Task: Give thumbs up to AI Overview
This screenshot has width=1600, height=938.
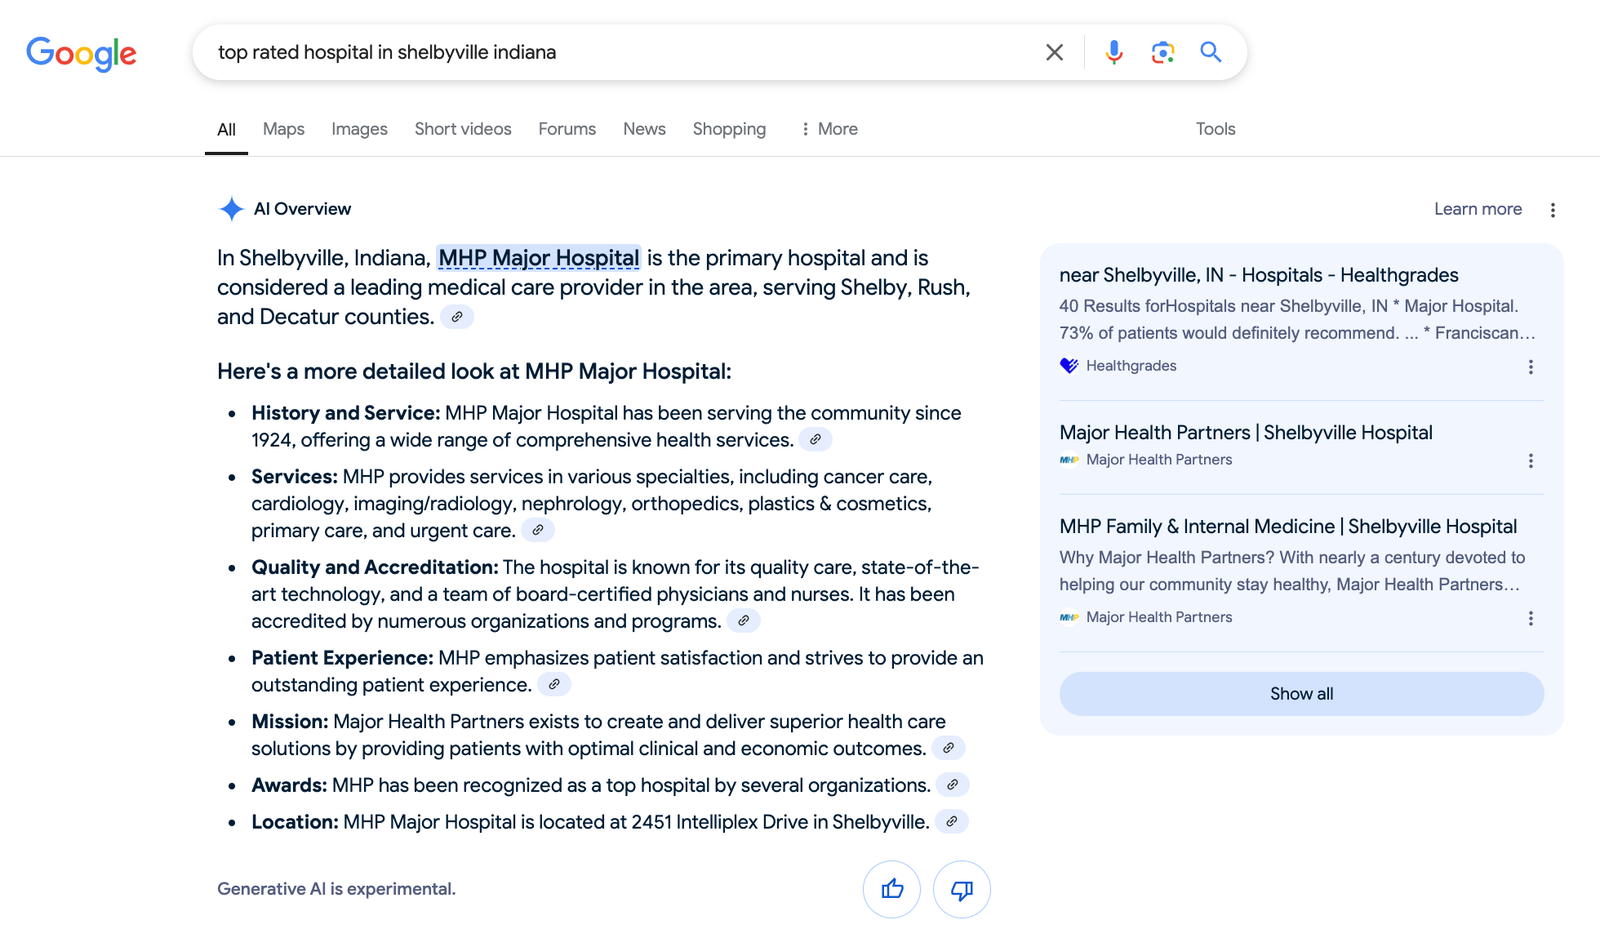Action: [x=892, y=889]
